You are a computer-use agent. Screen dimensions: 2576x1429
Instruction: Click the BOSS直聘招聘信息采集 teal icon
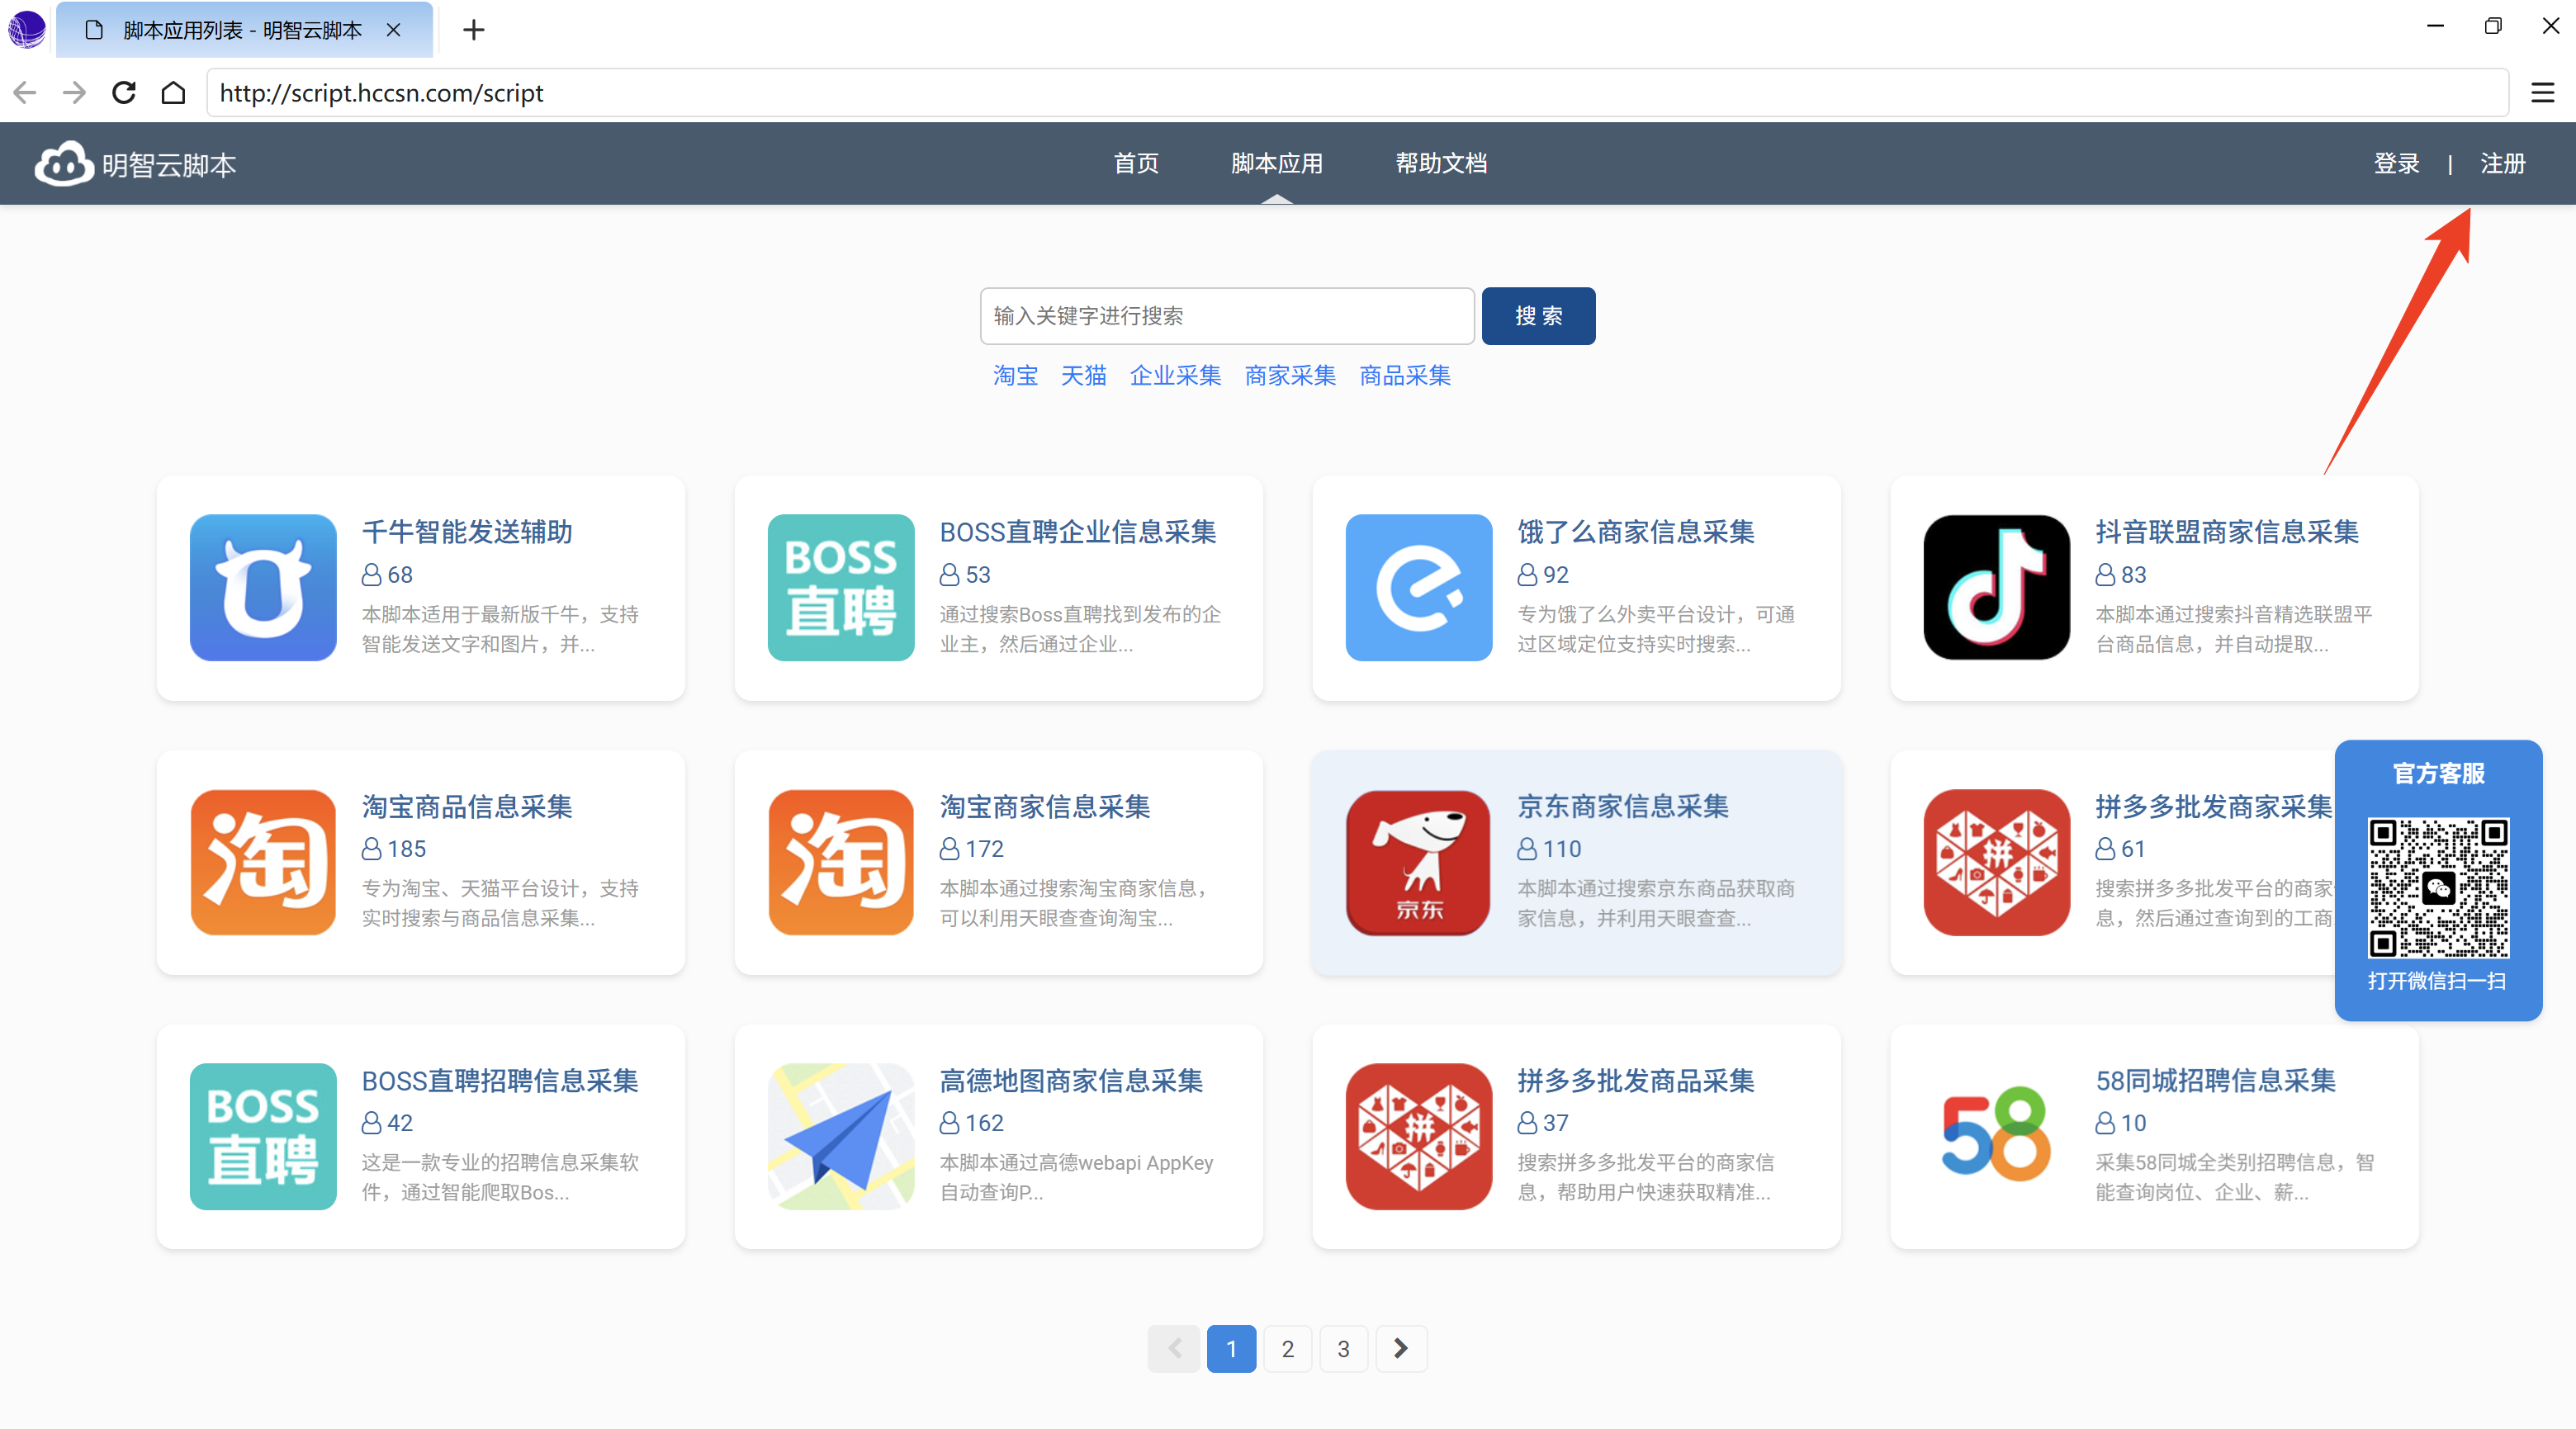263,1136
